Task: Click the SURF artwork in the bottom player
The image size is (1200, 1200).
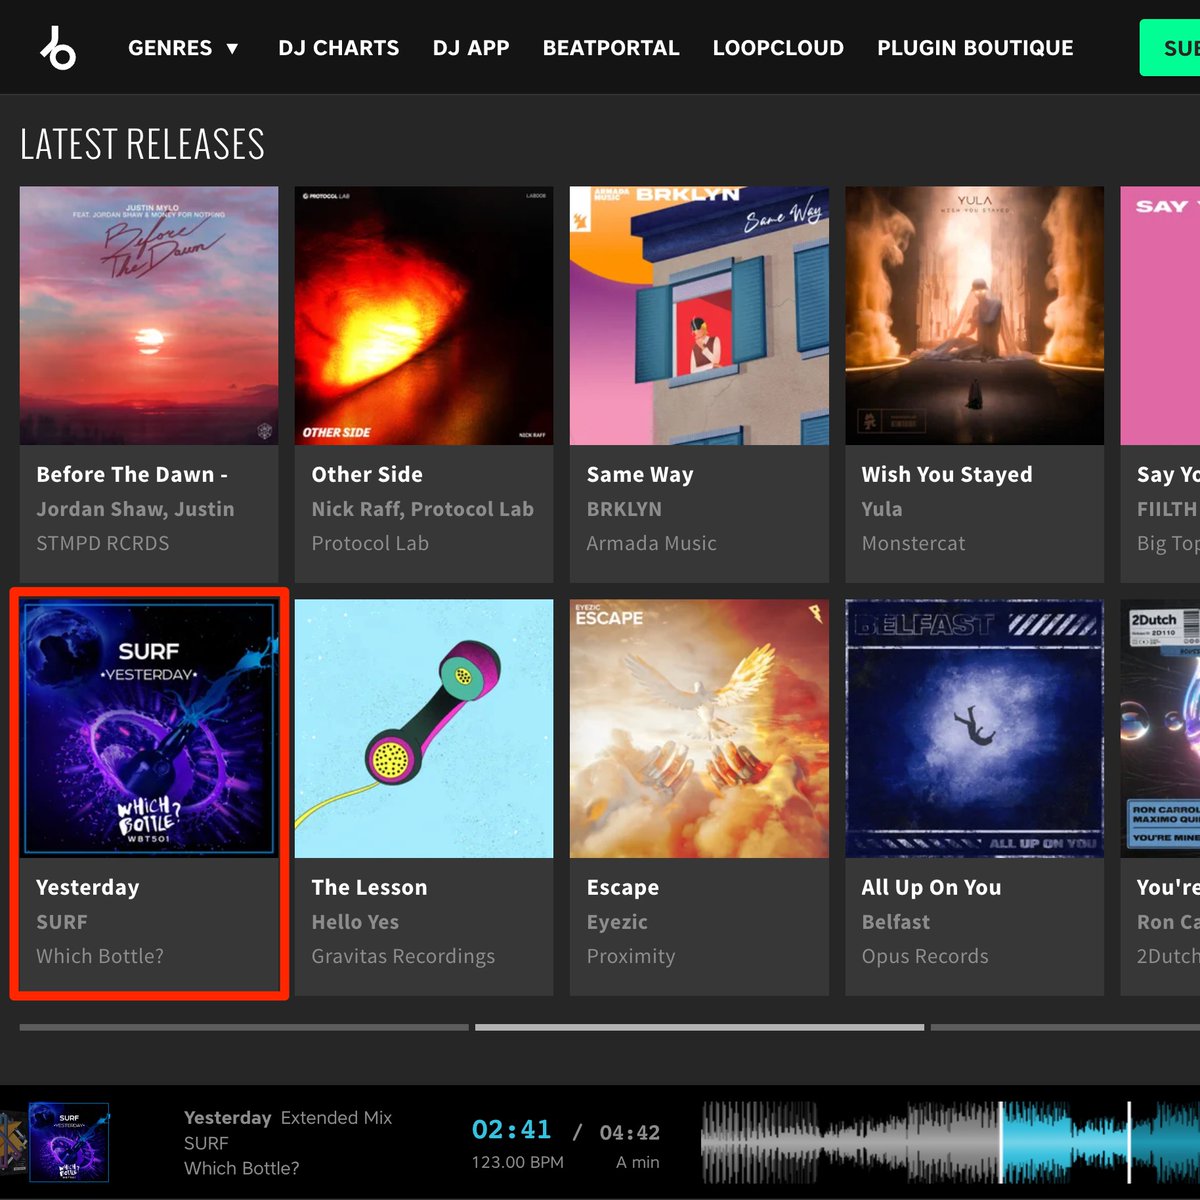Action: tap(69, 1142)
